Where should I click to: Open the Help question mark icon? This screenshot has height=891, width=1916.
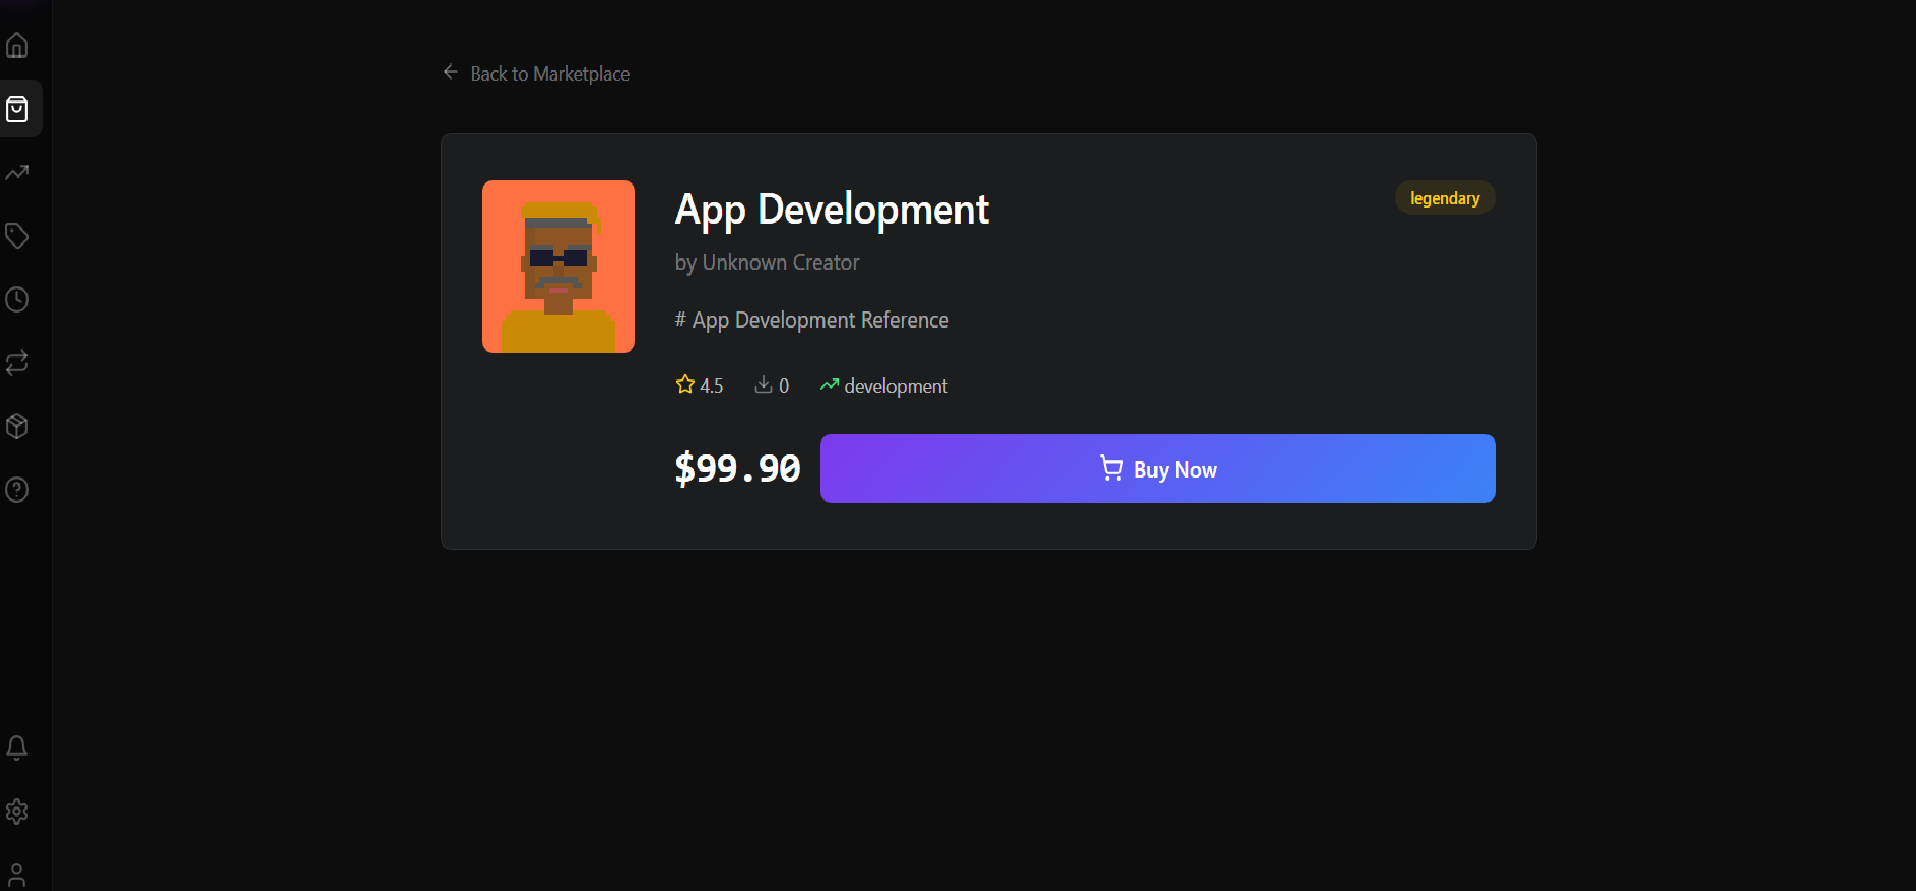[x=17, y=490]
